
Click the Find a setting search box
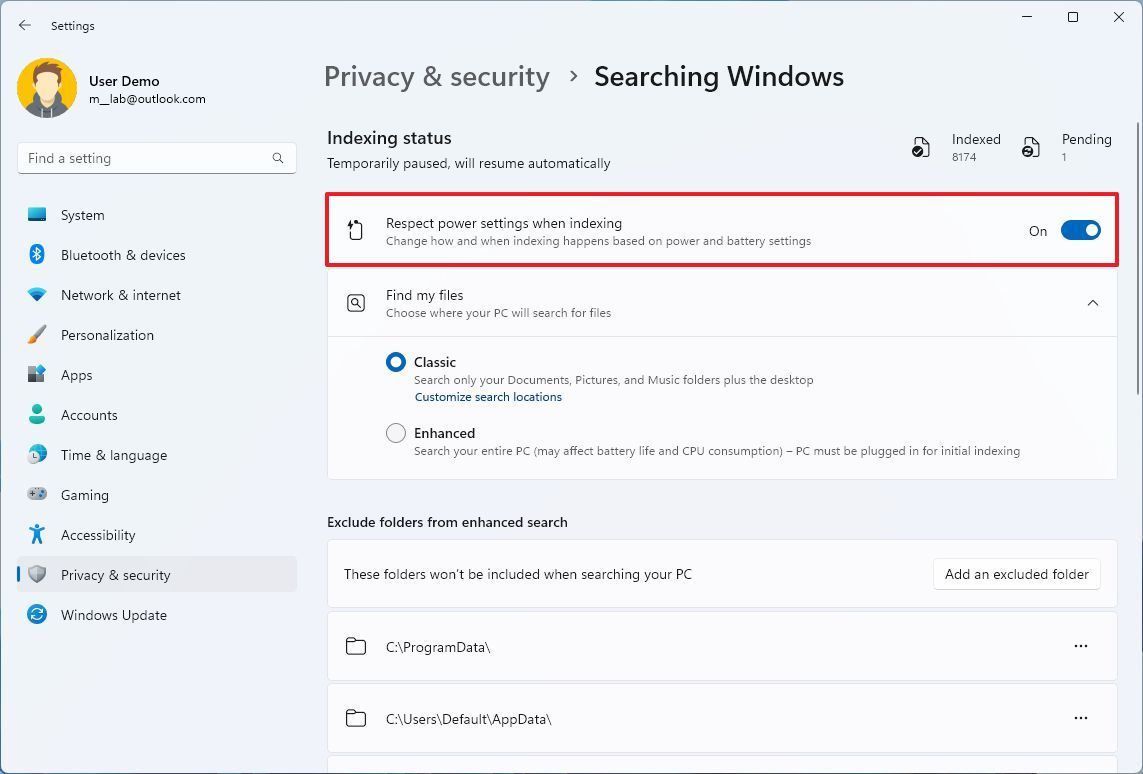point(145,158)
